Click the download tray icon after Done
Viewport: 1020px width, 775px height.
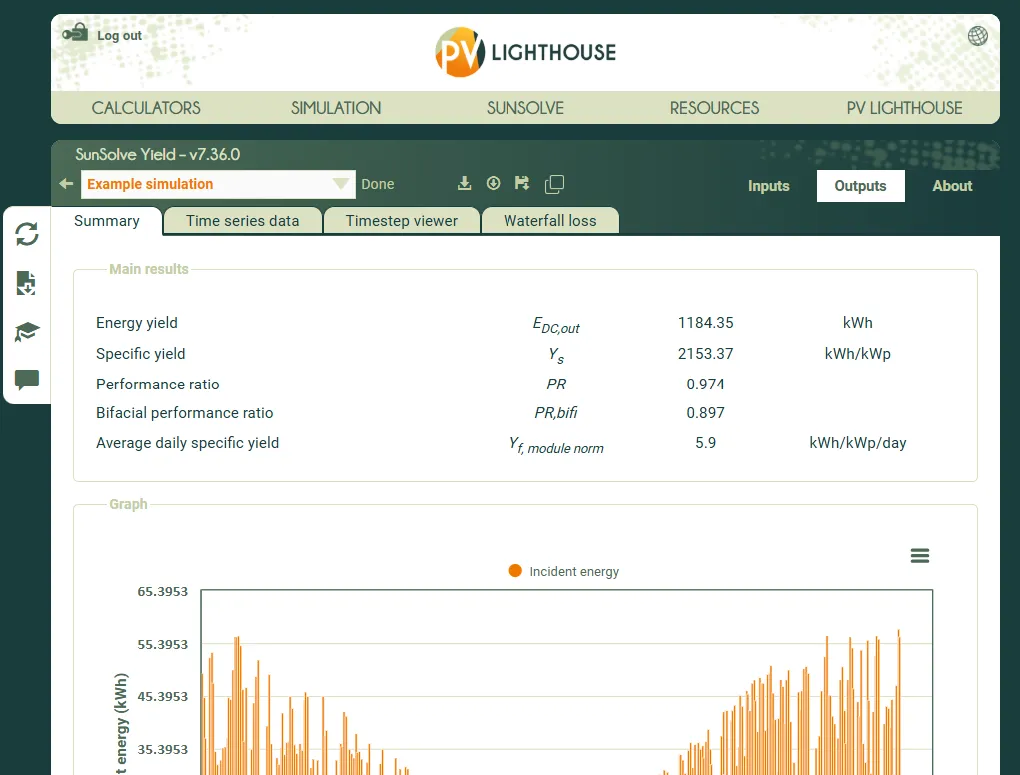pos(464,183)
